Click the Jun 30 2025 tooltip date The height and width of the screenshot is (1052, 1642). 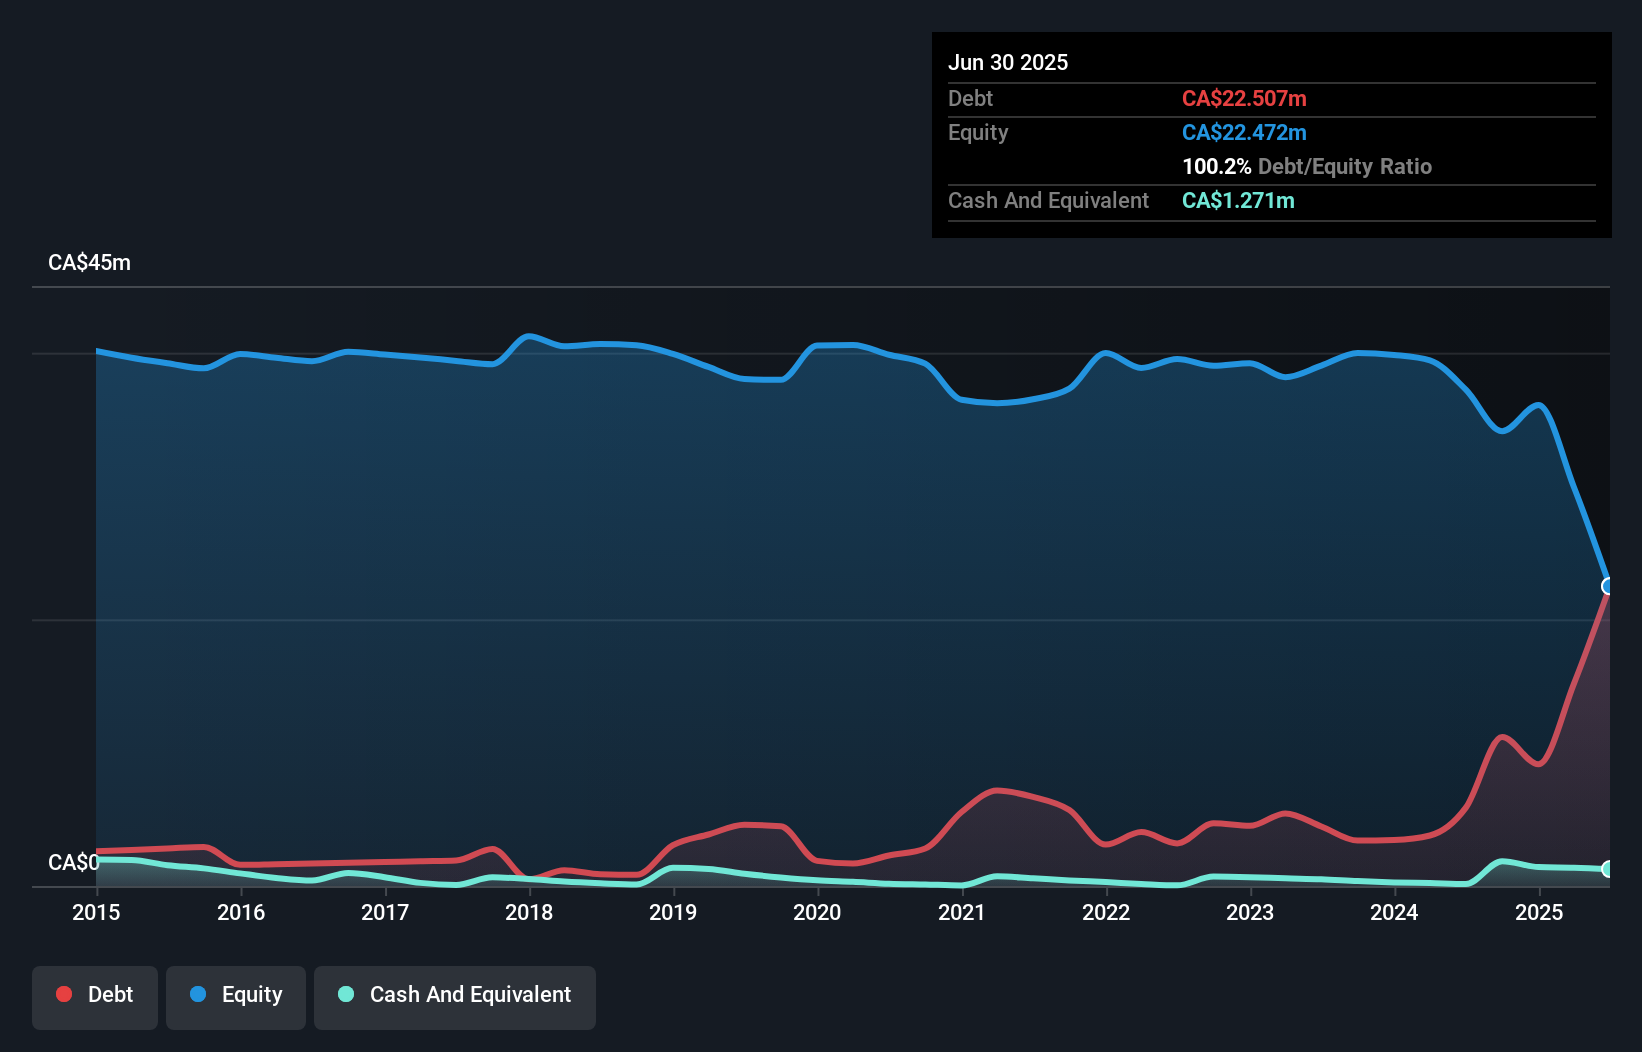tap(1008, 62)
